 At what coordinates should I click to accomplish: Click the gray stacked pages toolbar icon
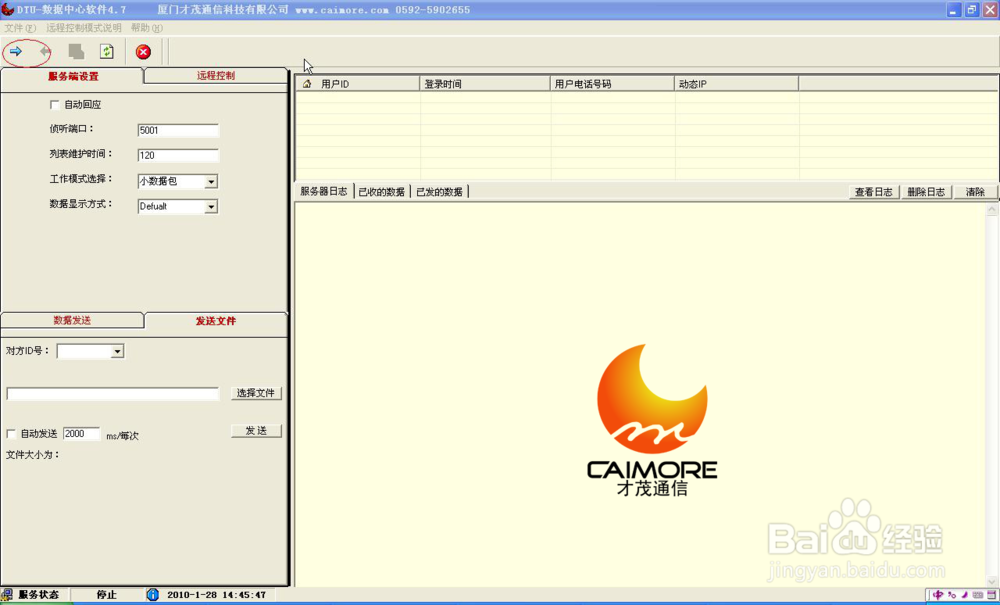click(77, 52)
